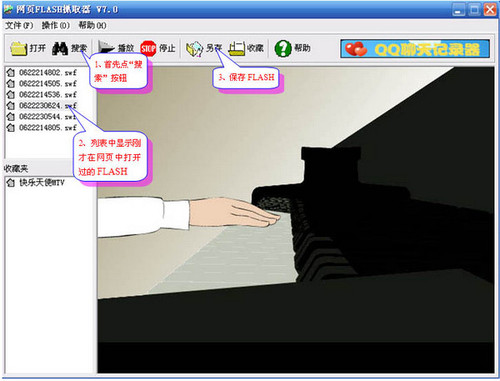Select 0622214802.swf in the list
The height and width of the screenshot is (381, 500).
pos(42,72)
